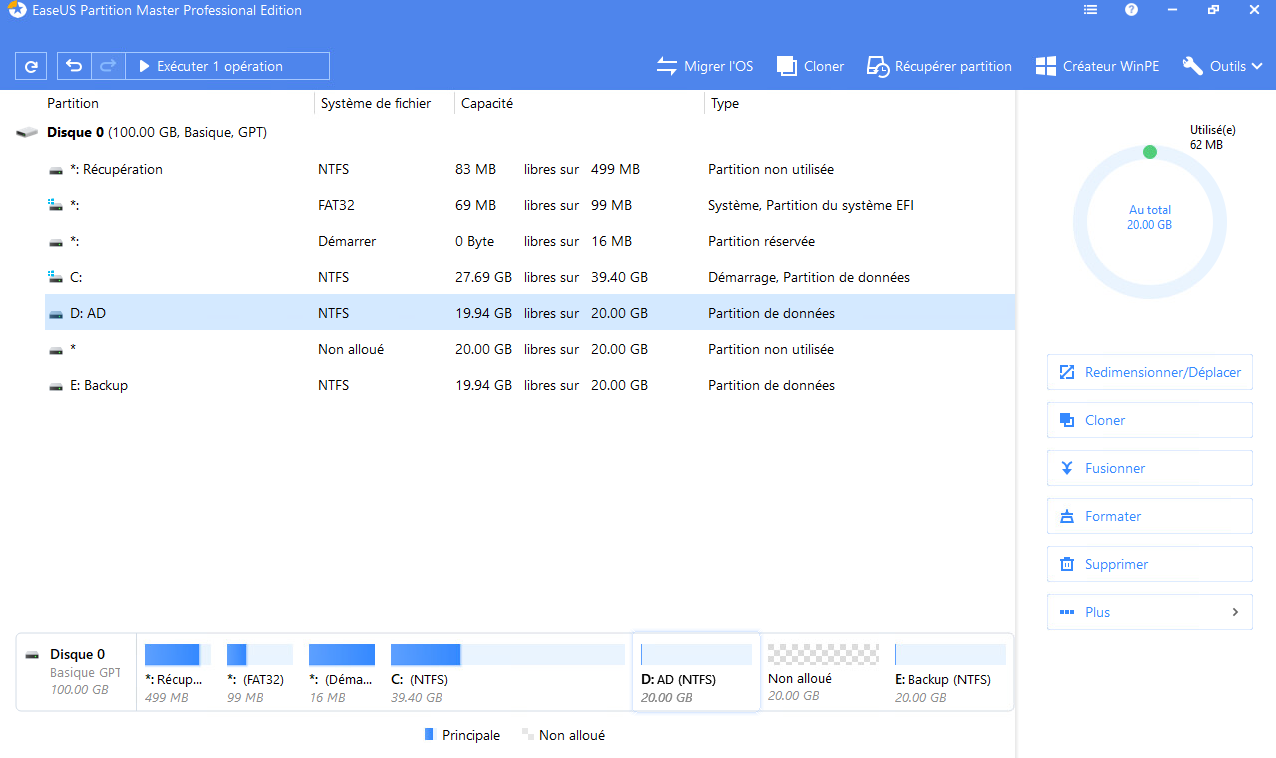Click the usage donut chart
The width and height of the screenshot is (1276, 758).
[1149, 223]
